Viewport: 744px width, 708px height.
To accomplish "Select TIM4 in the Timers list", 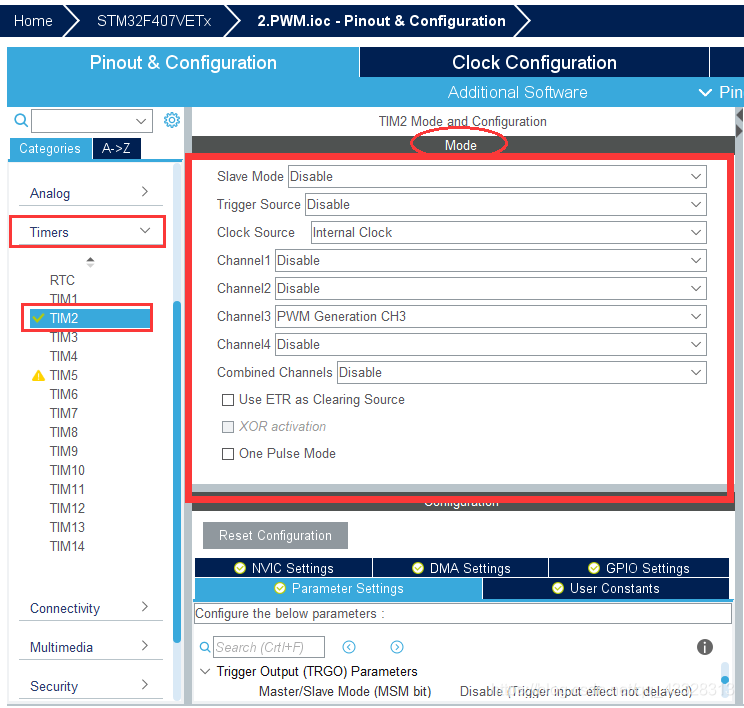I will [x=64, y=356].
